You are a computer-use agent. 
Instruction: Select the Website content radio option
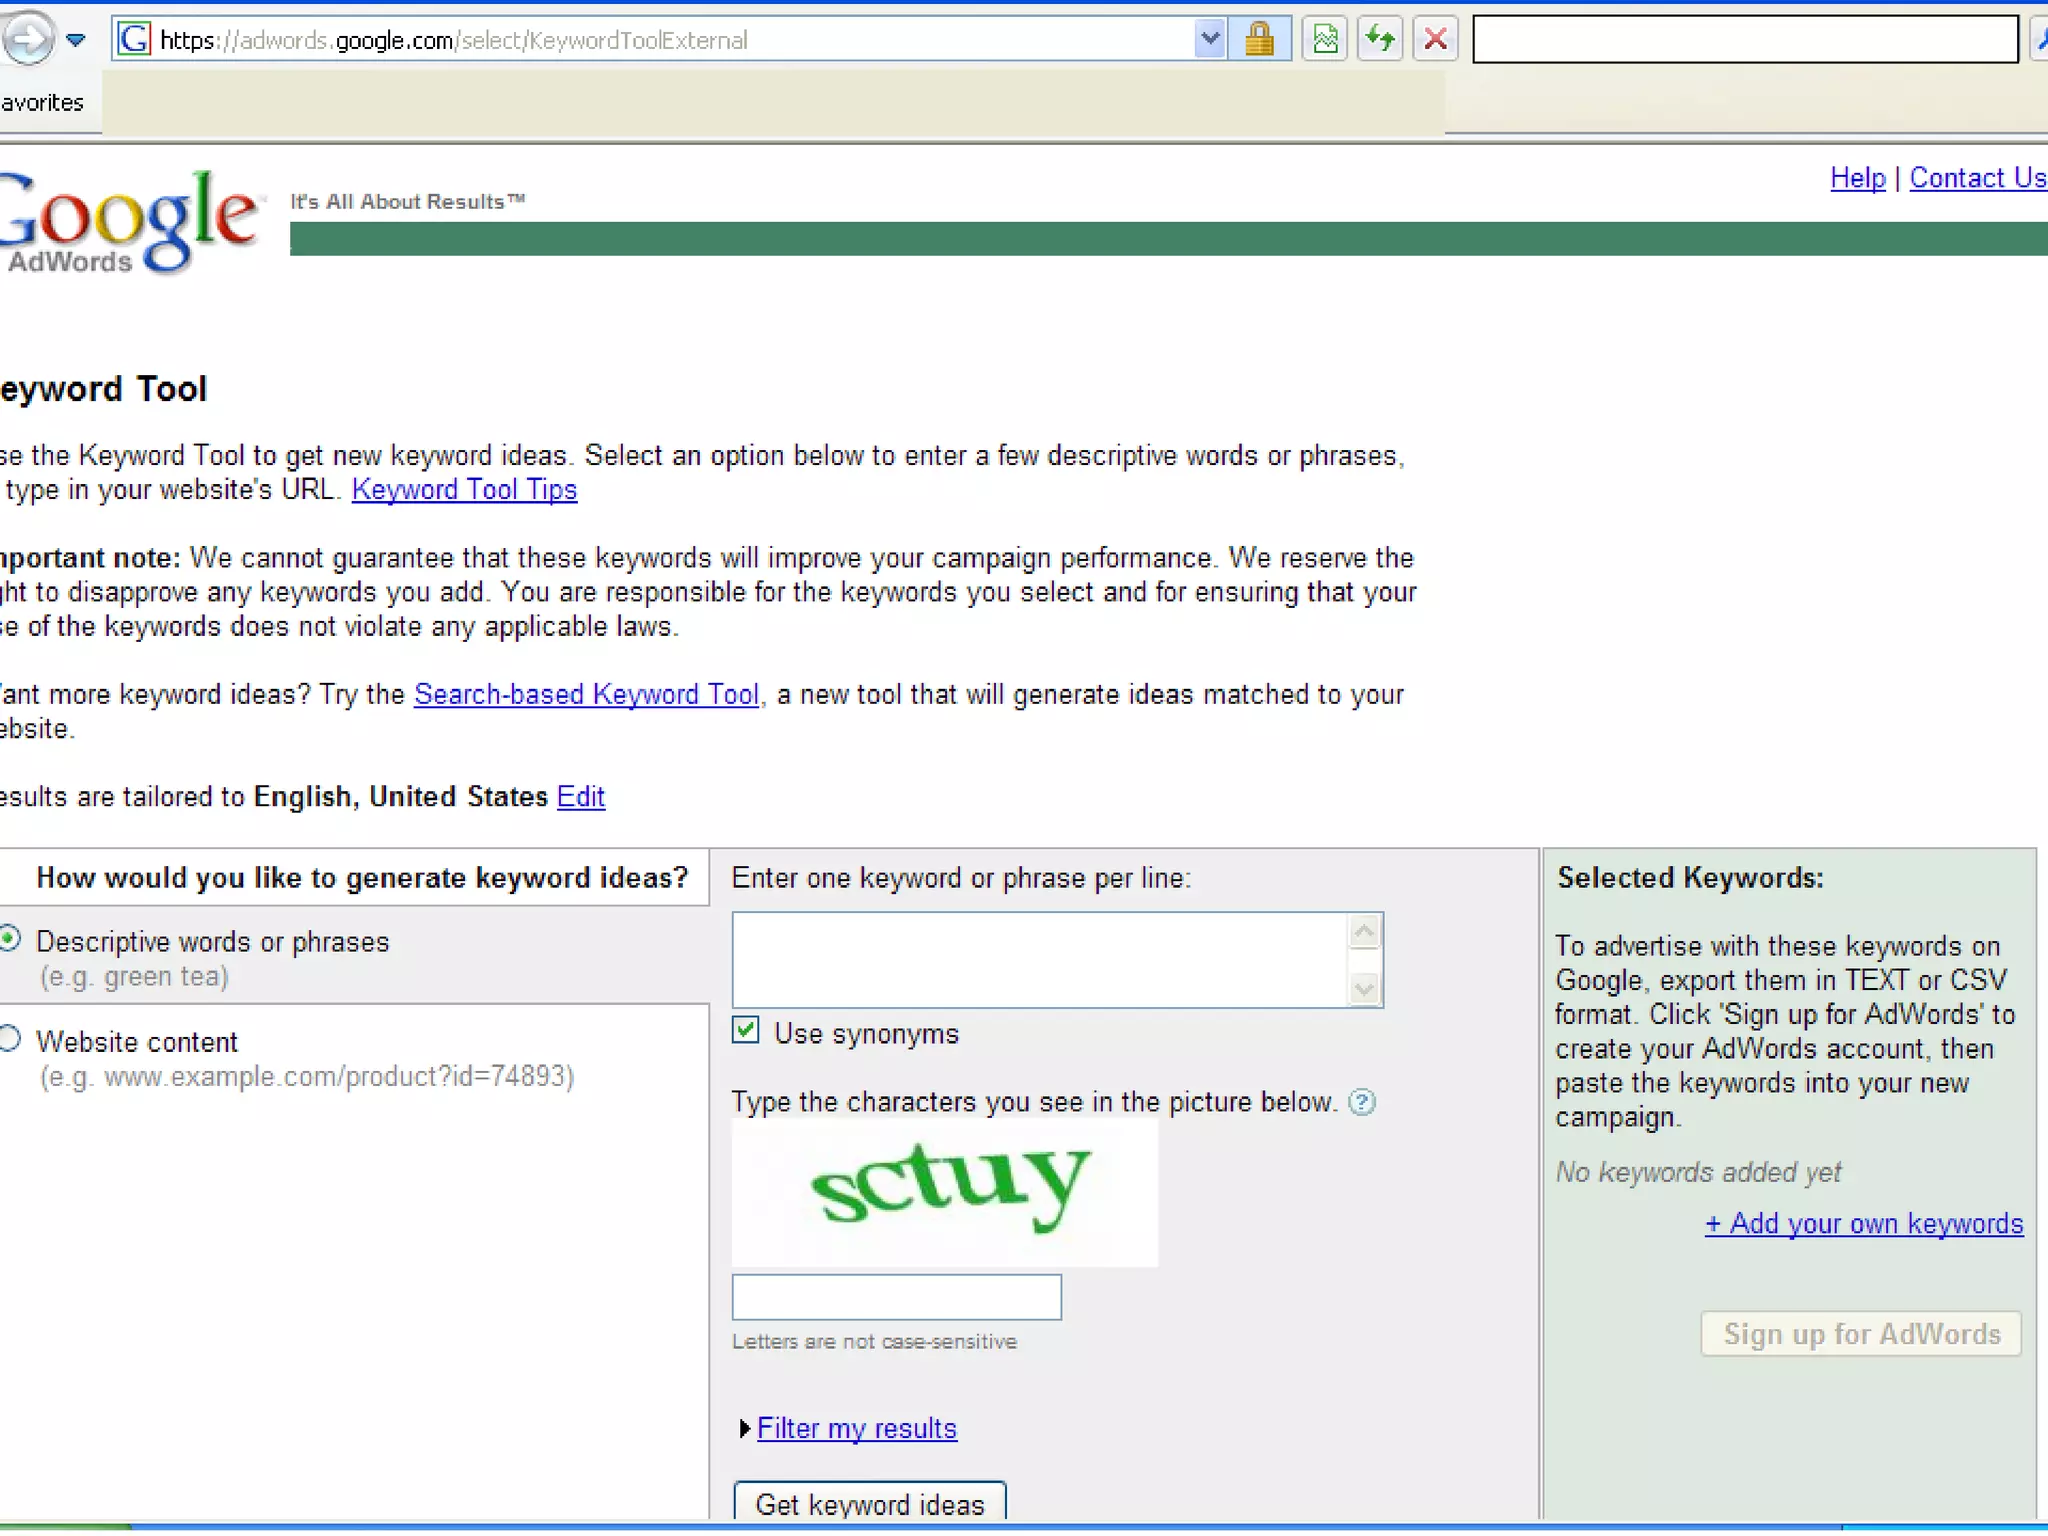tap(10, 1039)
